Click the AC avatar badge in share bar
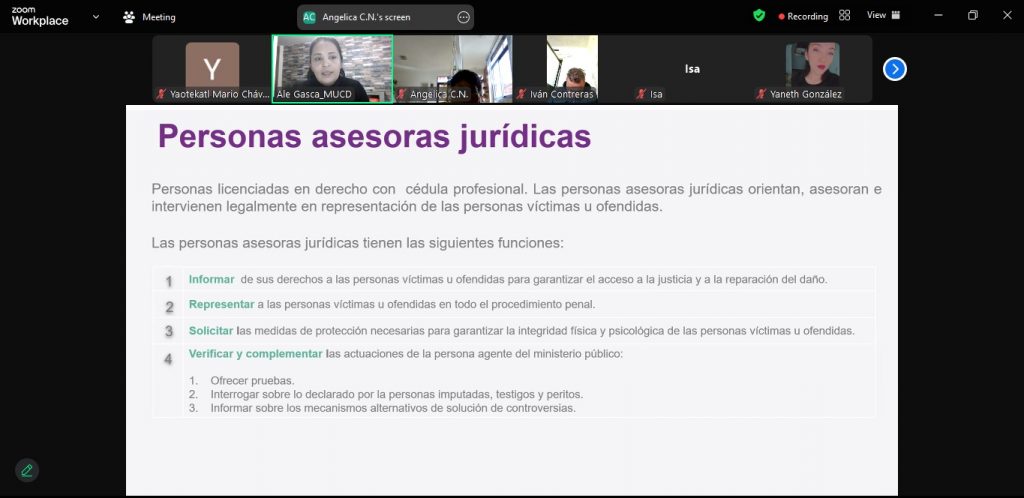1024x498 pixels. tap(309, 17)
